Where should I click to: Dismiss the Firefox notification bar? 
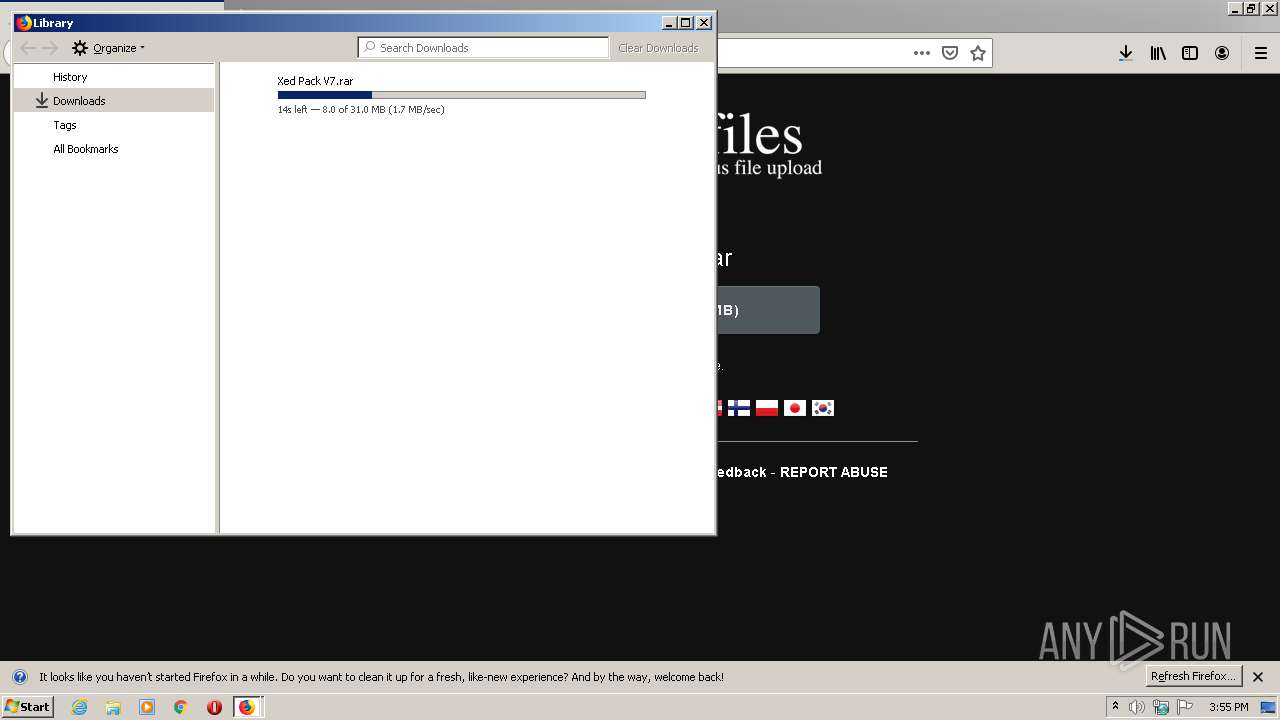[x=1258, y=677]
